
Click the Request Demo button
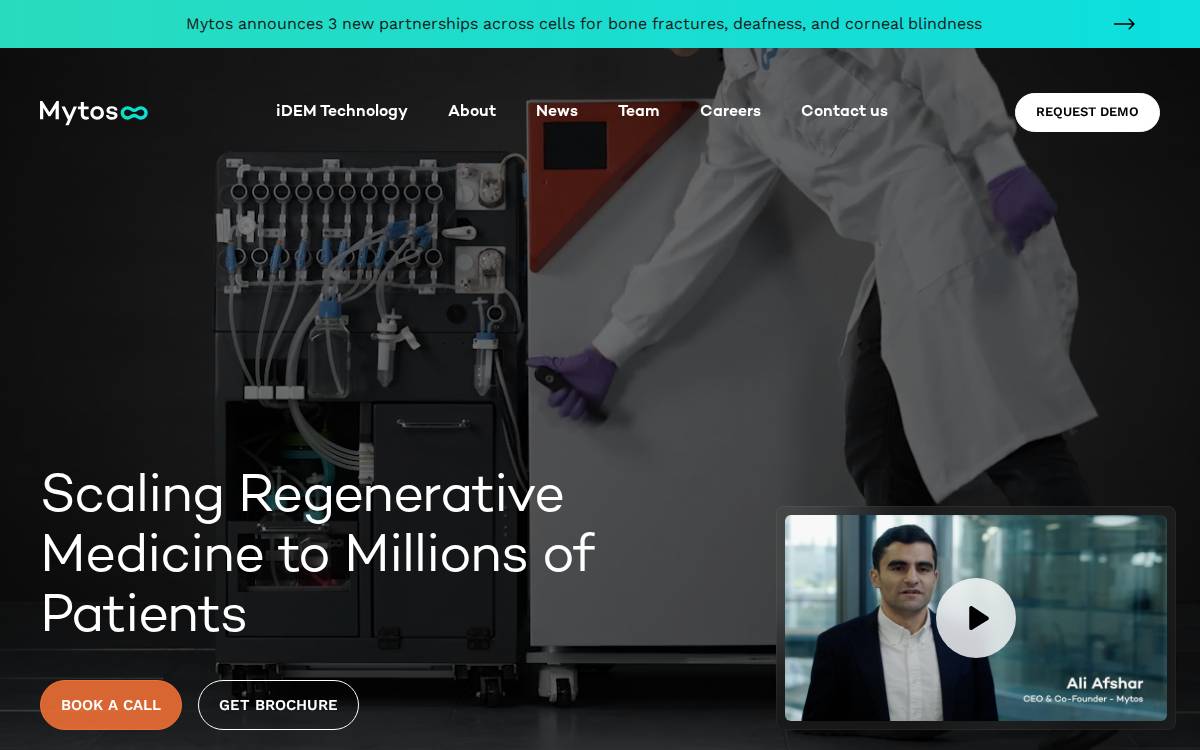point(1087,112)
